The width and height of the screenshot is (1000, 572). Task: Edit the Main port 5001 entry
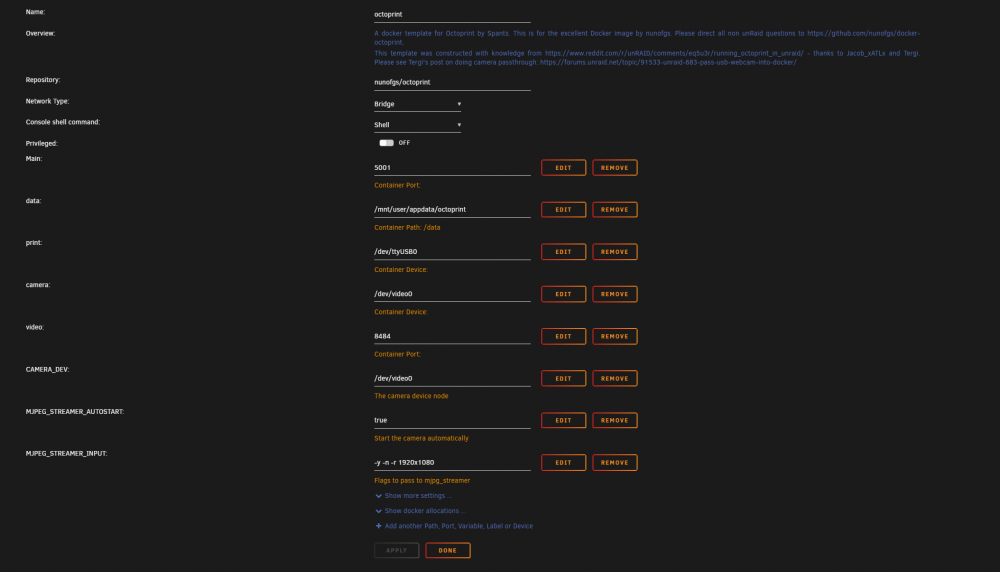[563, 168]
